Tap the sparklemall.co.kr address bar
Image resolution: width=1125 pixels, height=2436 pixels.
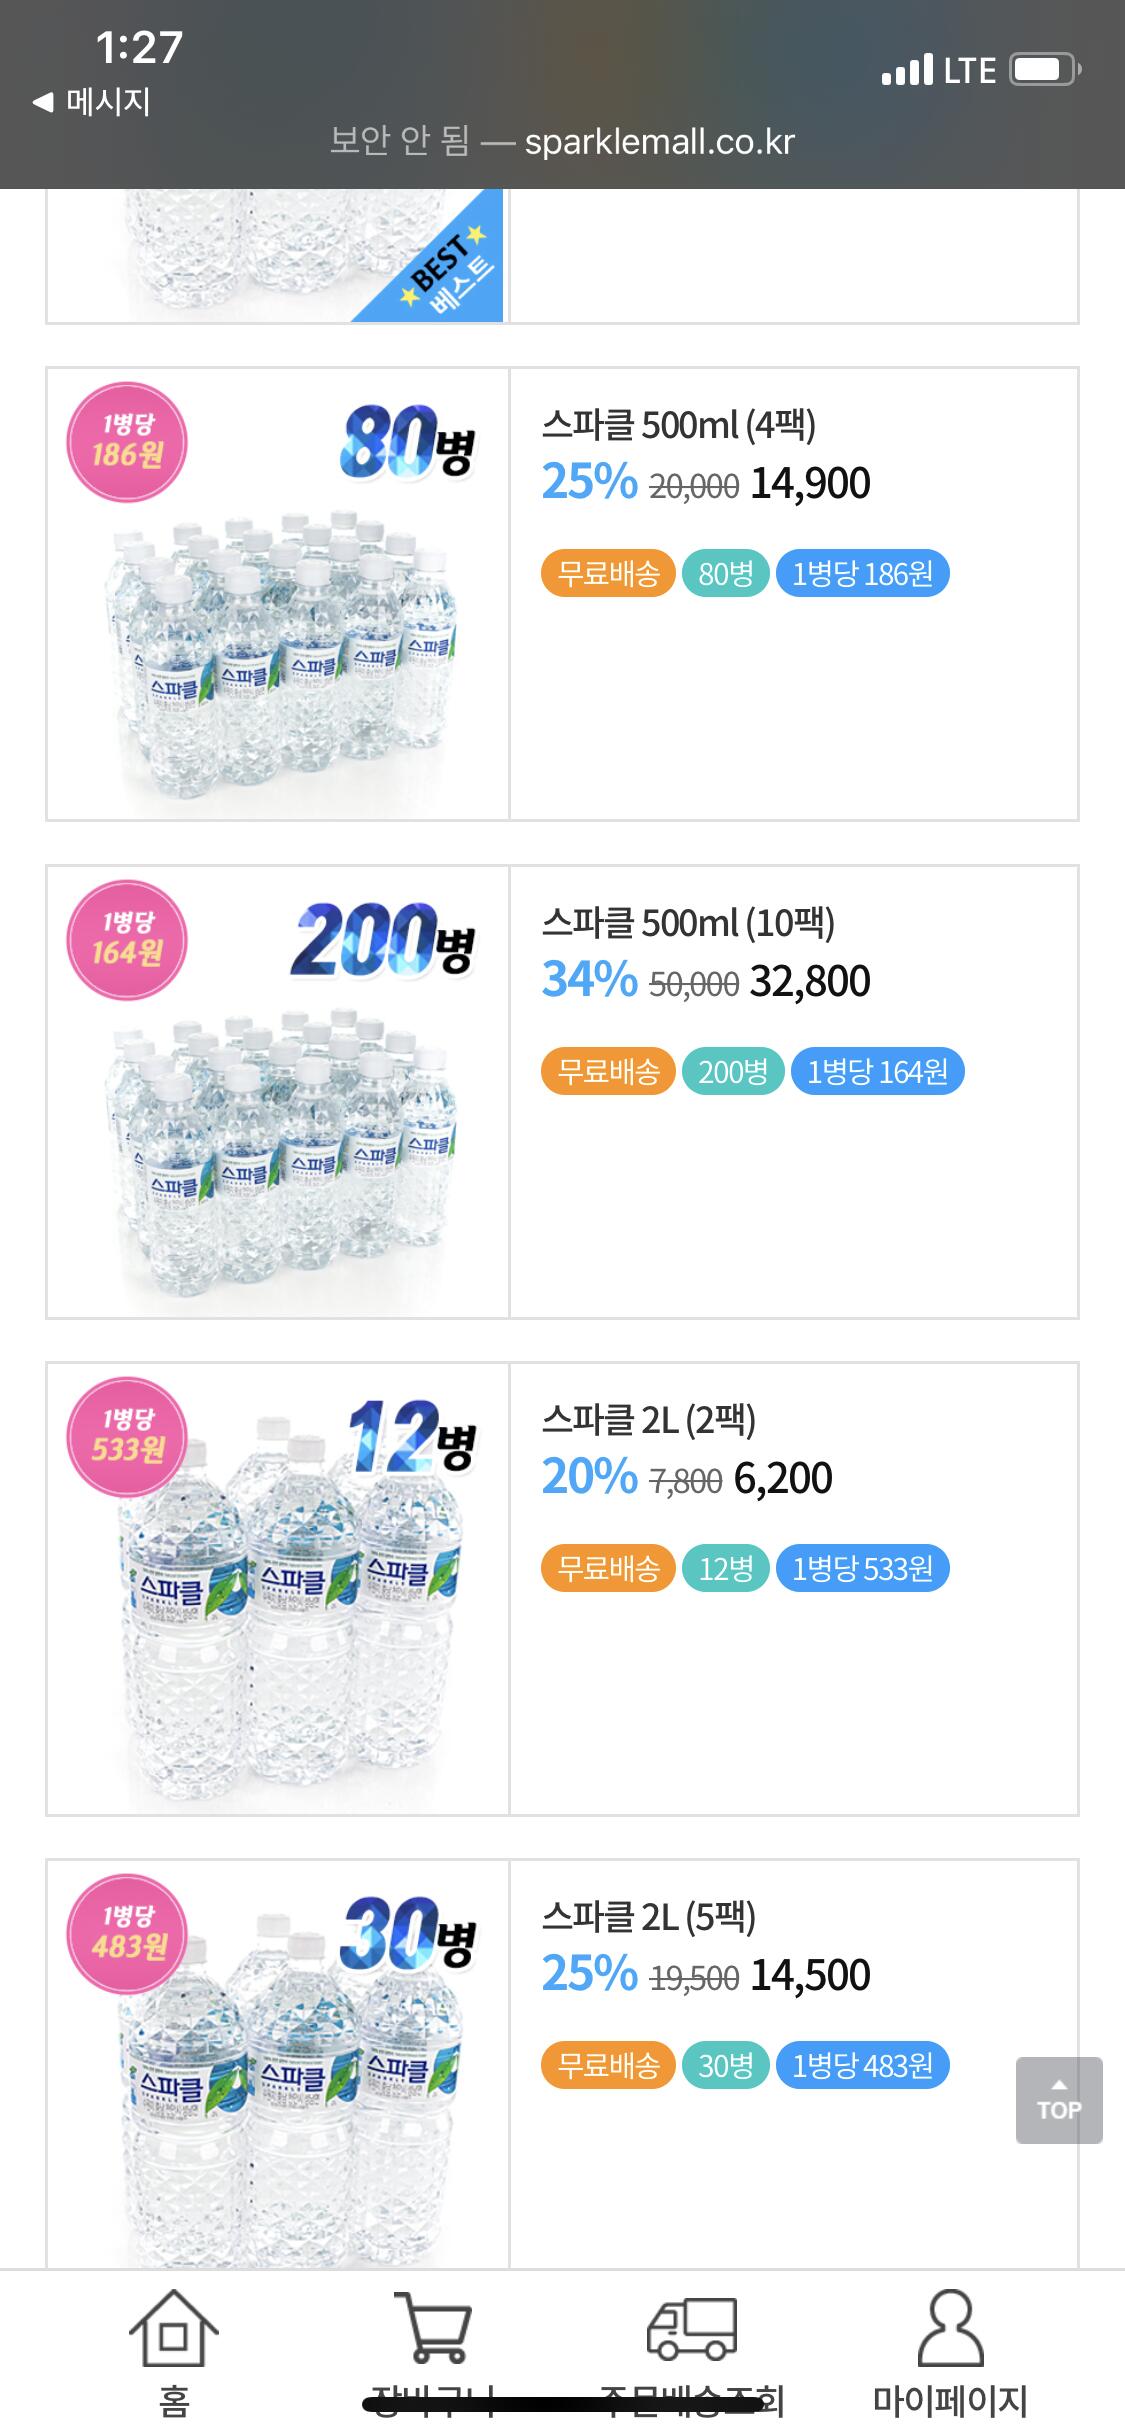tap(562, 141)
